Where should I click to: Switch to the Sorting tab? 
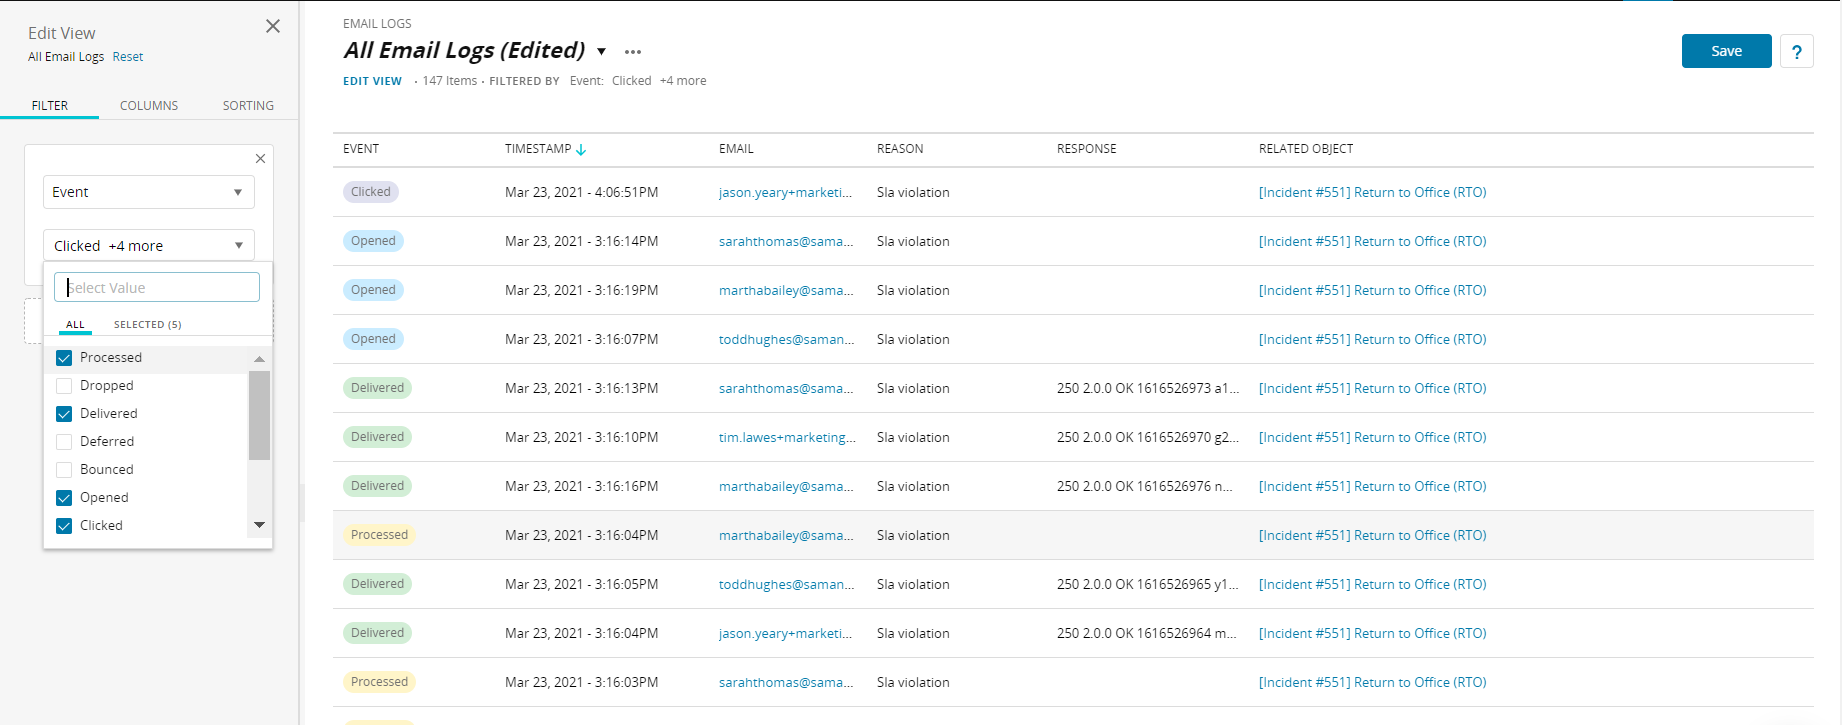(x=248, y=105)
